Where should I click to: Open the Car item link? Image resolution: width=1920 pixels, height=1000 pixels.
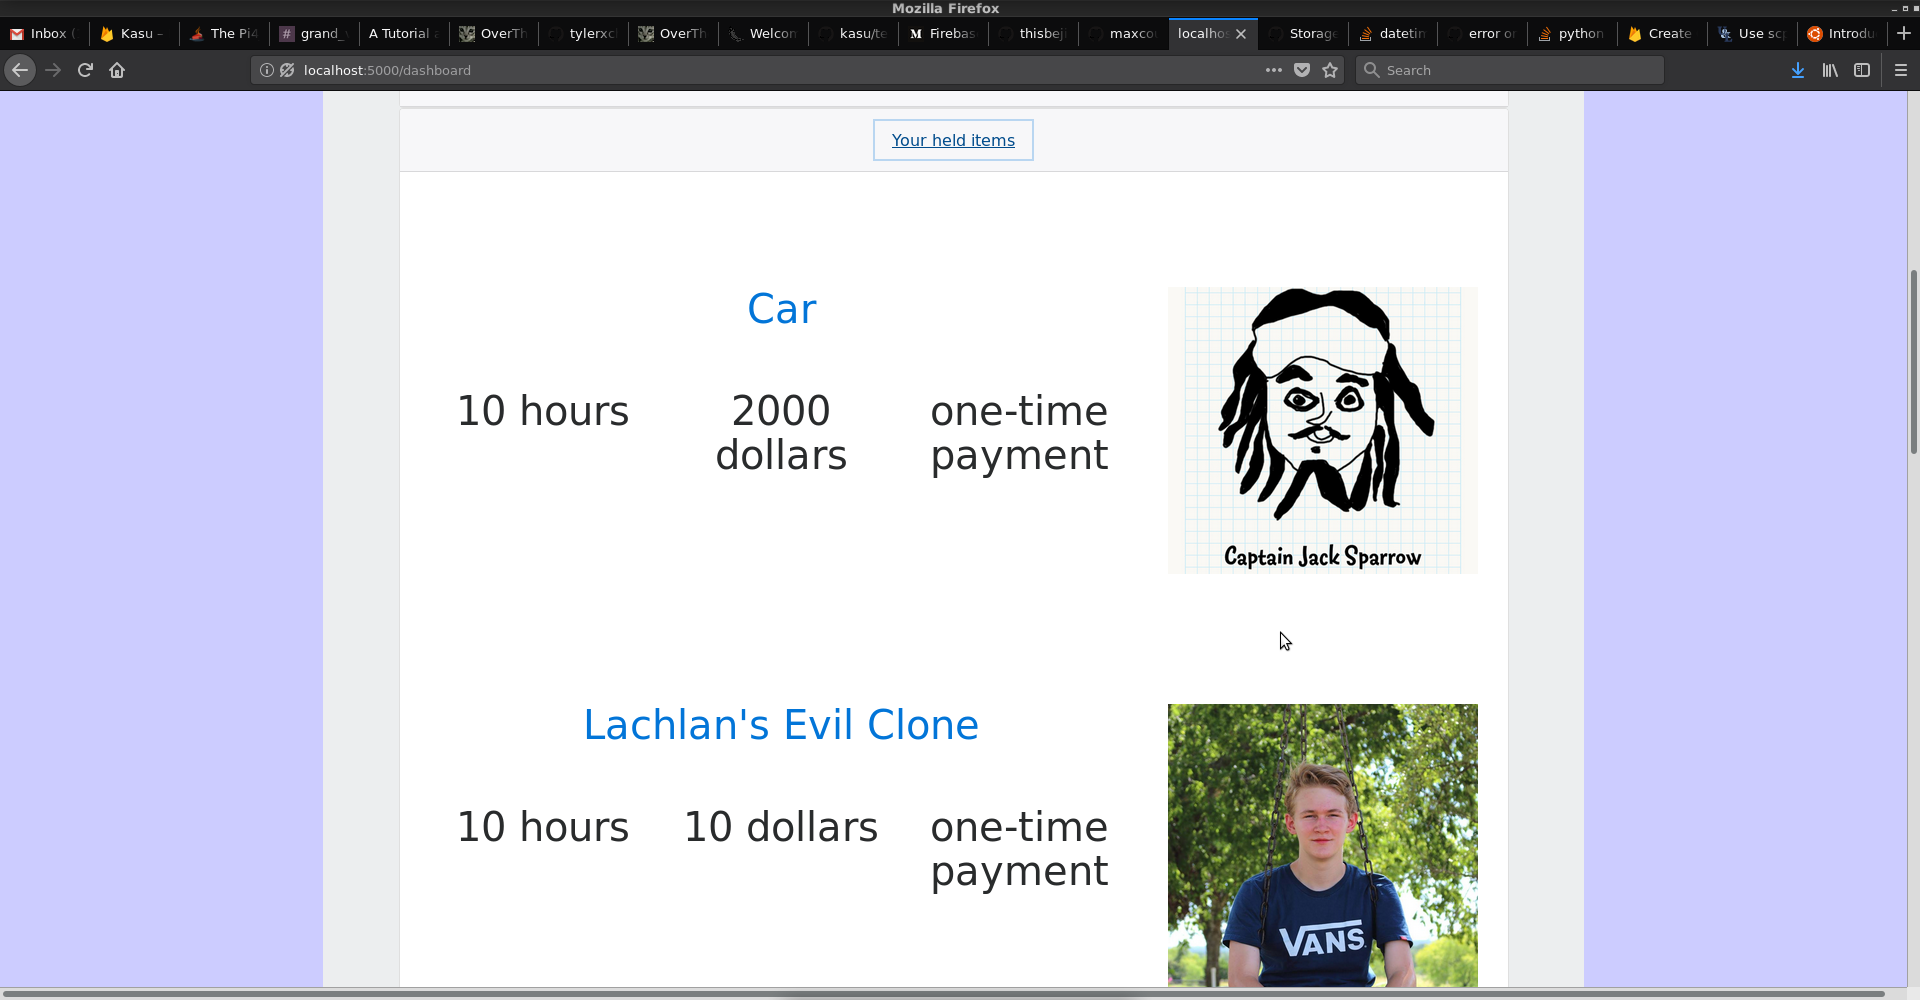coord(782,309)
